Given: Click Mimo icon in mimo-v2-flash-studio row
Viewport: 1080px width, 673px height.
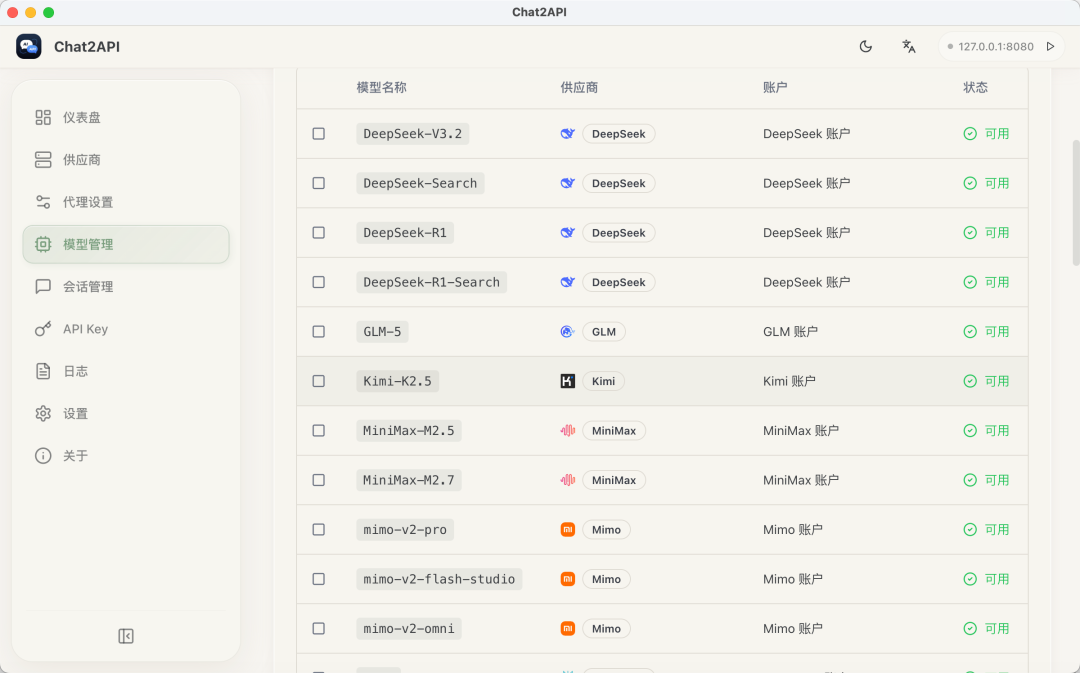Looking at the screenshot, I should click(x=568, y=579).
